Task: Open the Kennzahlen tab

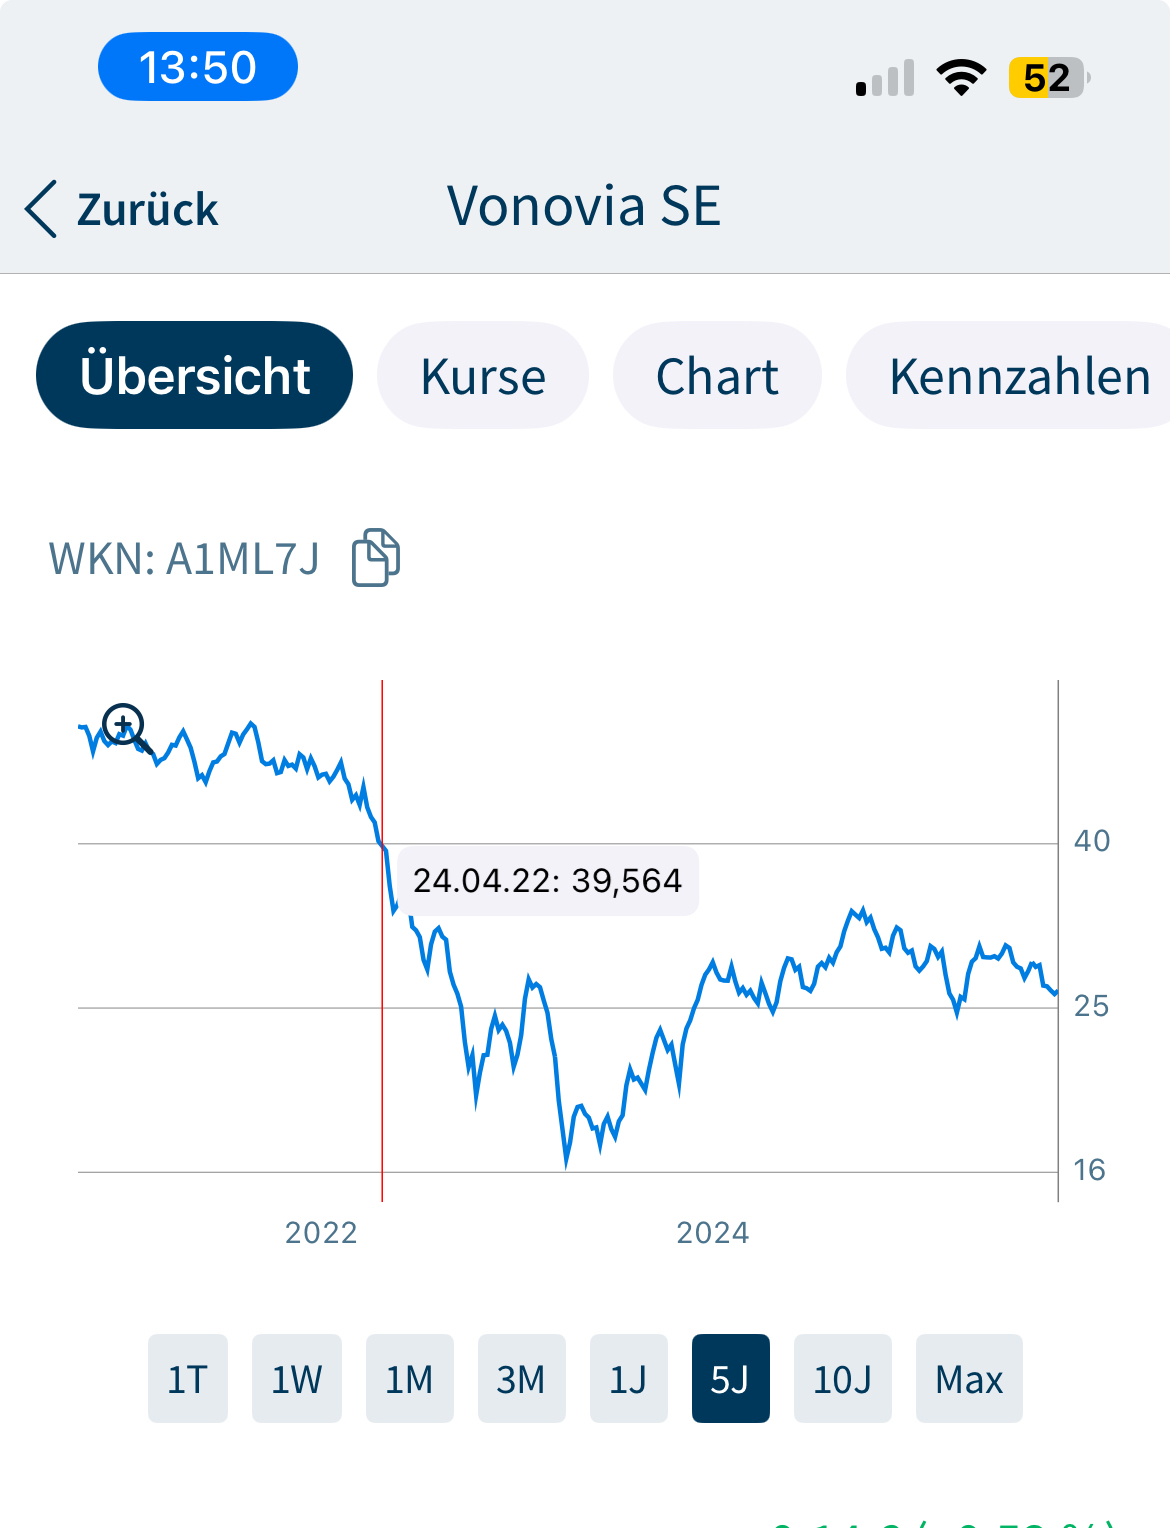Action: click(1018, 376)
